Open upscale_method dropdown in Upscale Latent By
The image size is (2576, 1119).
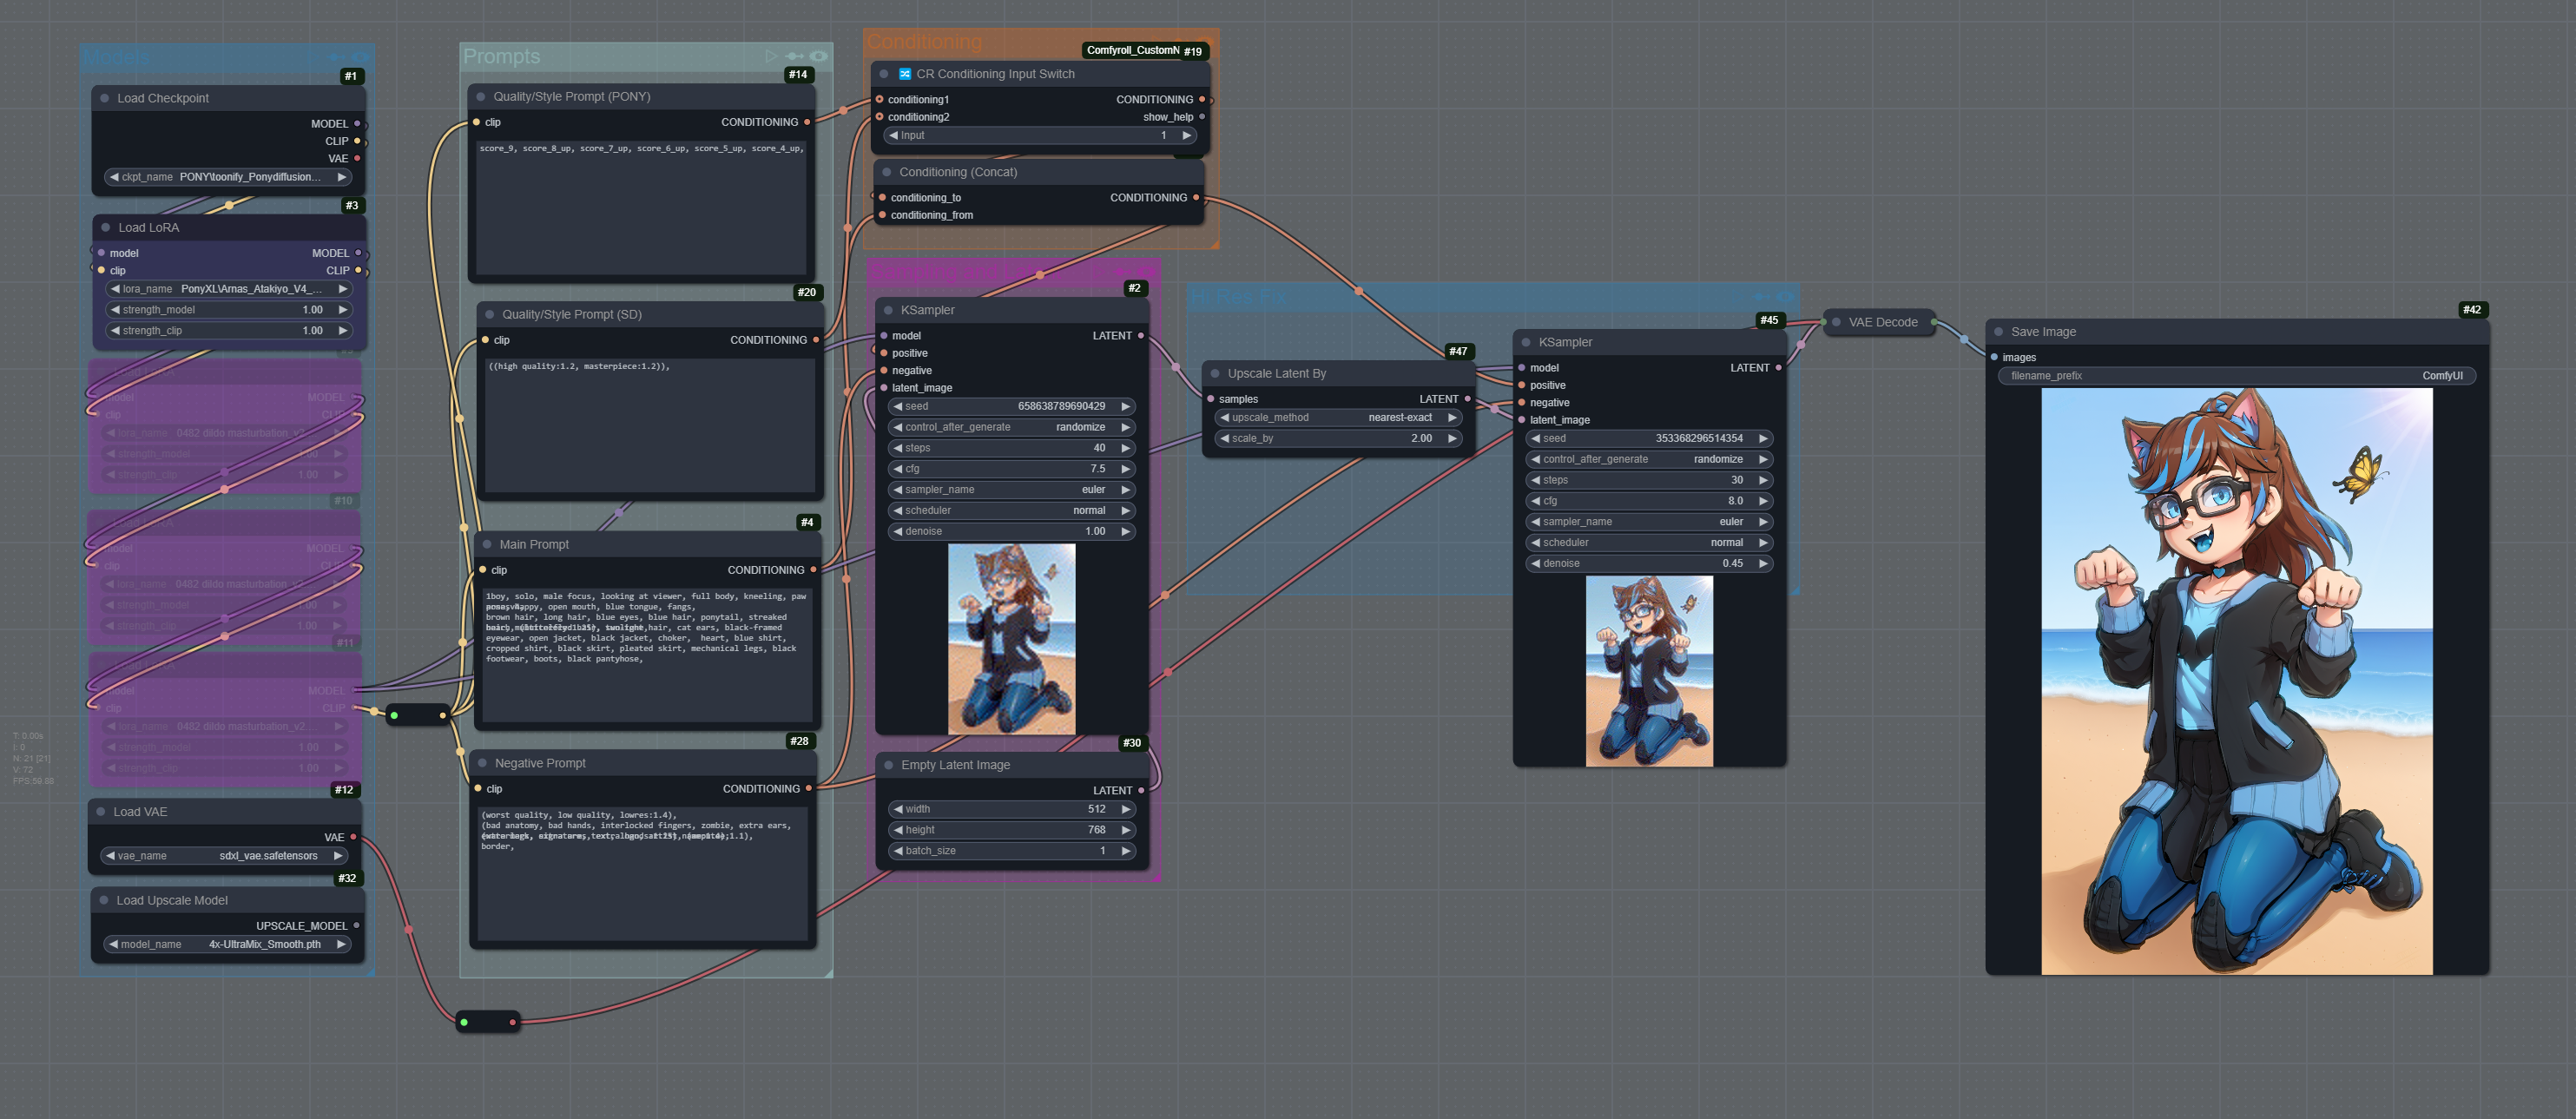point(1338,418)
